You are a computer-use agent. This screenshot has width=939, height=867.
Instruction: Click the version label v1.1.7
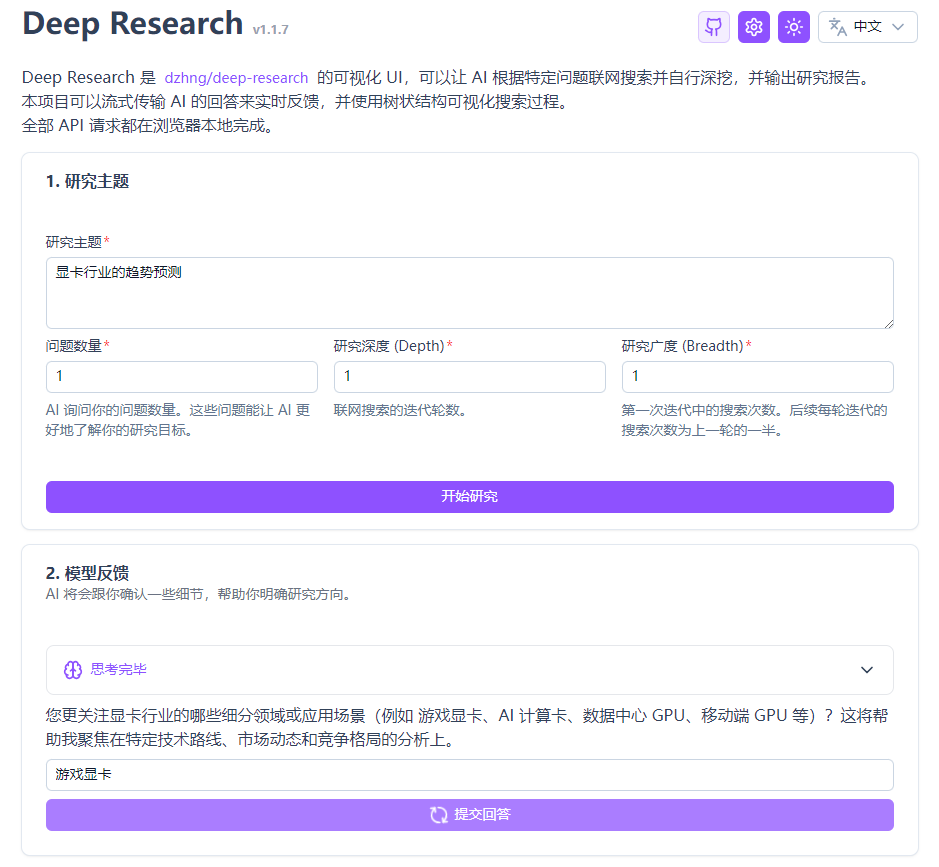[x=271, y=30]
